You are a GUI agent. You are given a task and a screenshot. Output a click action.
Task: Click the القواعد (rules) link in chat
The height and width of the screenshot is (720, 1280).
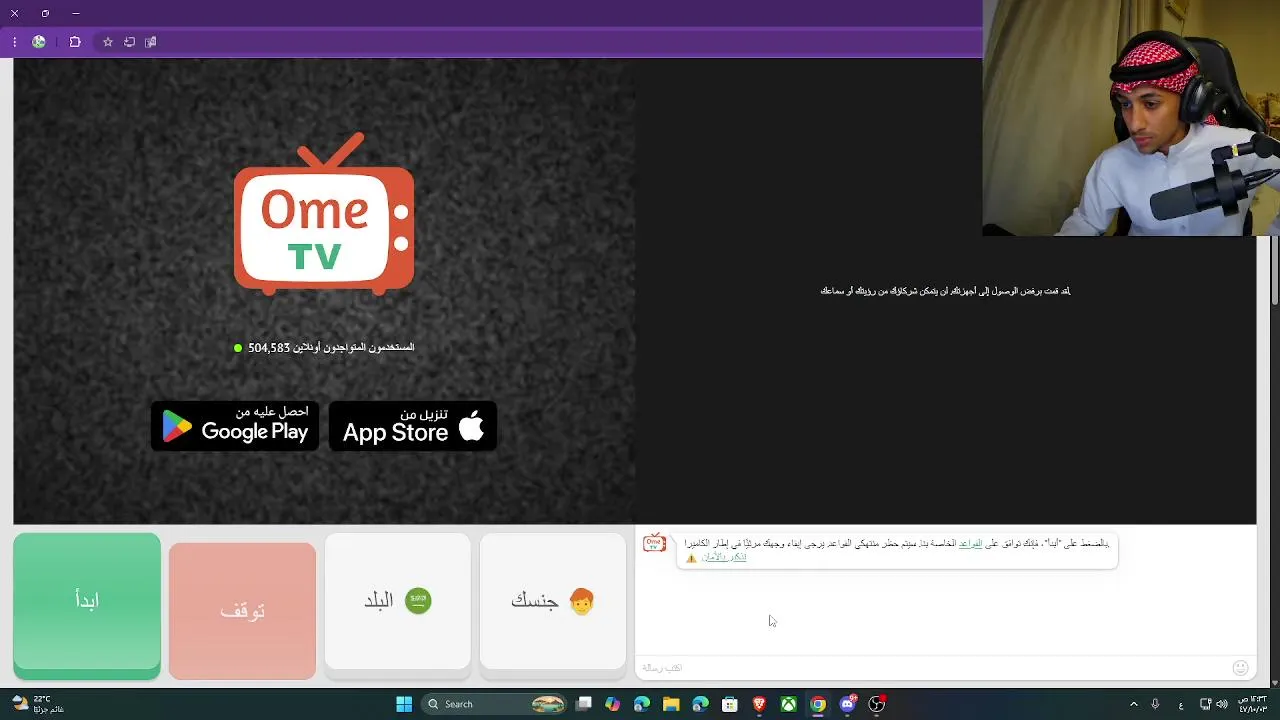[971, 543]
